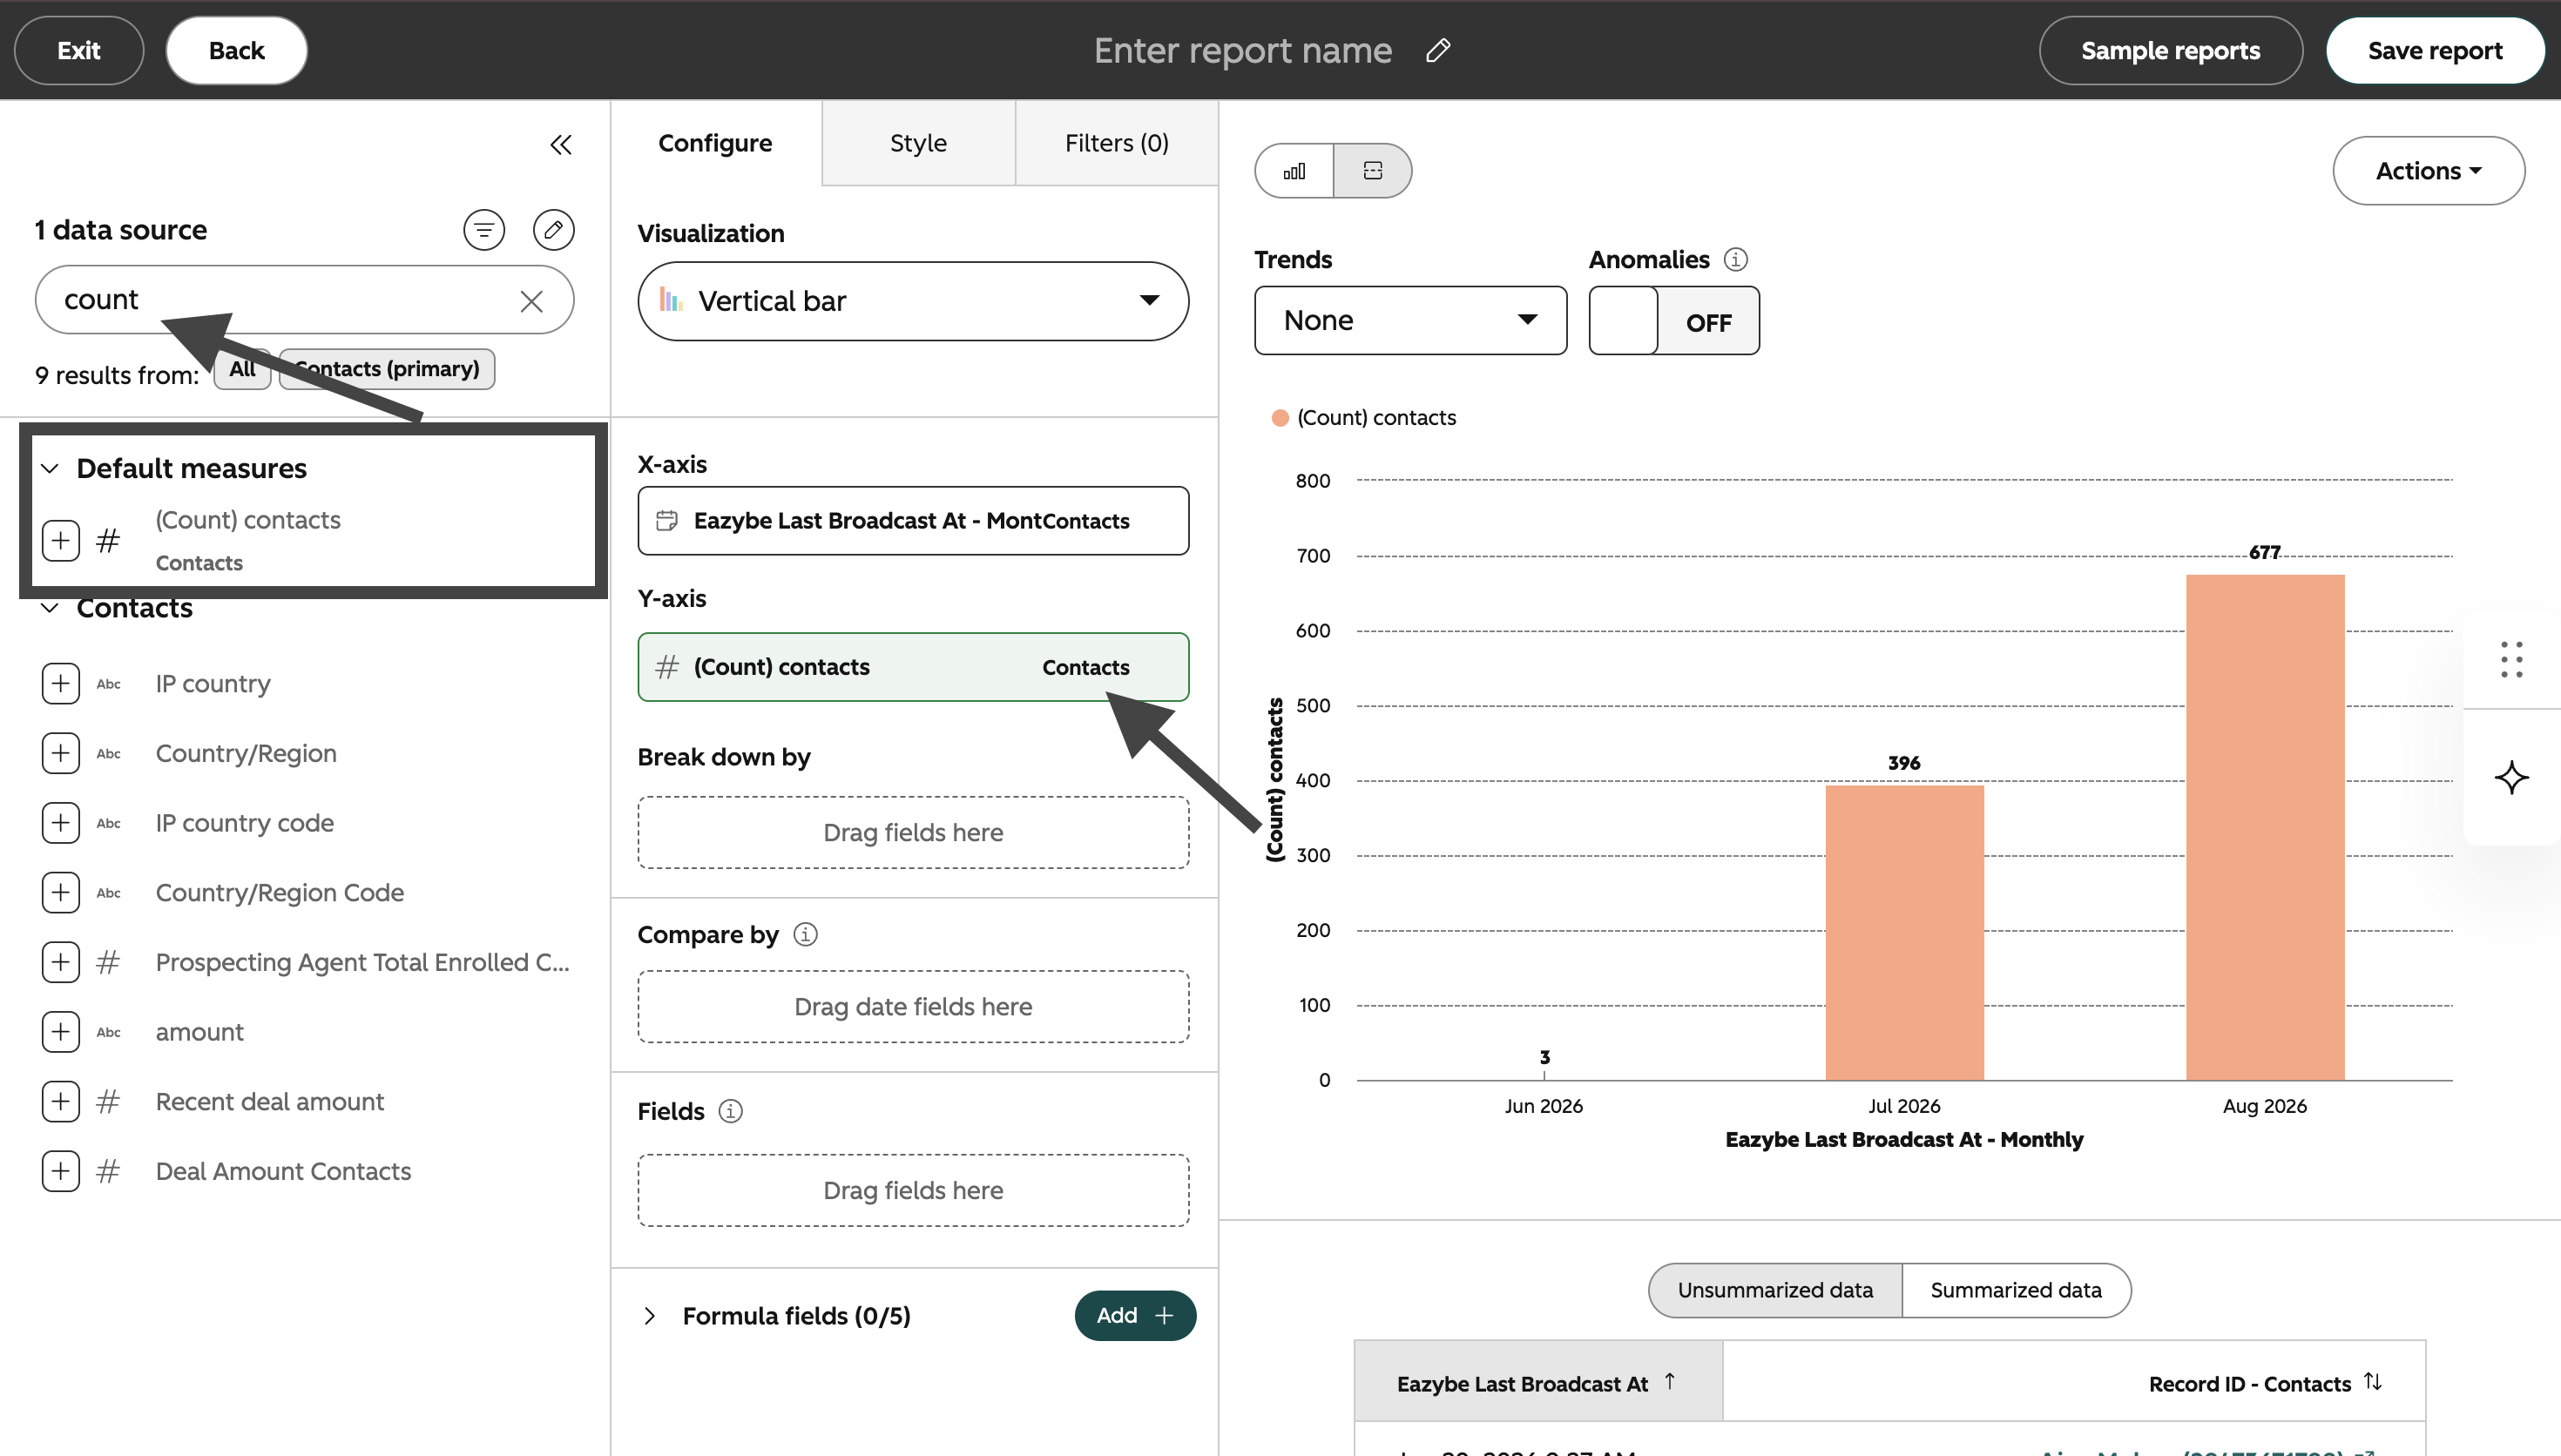Add a new formula field
The image size is (2561, 1456).
(1135, 1316)
